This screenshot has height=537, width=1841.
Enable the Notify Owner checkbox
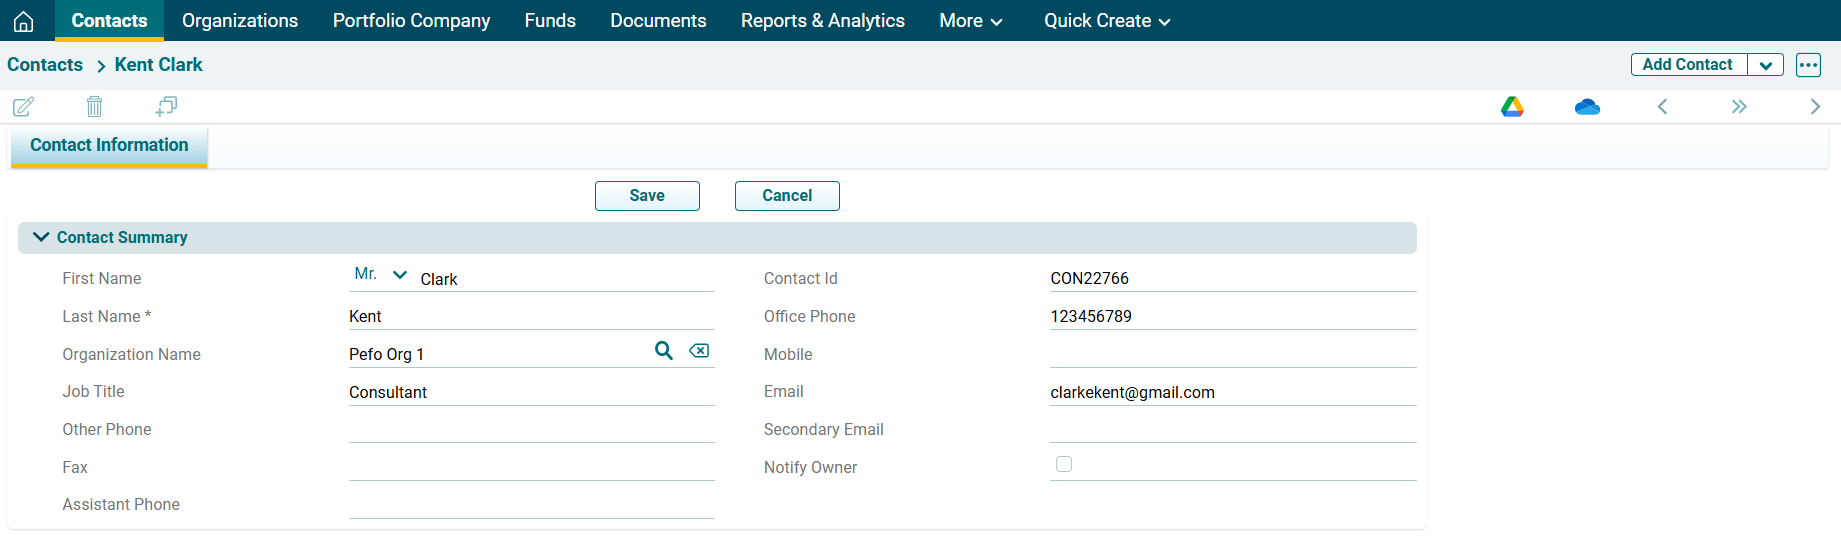pos(1064,464)
